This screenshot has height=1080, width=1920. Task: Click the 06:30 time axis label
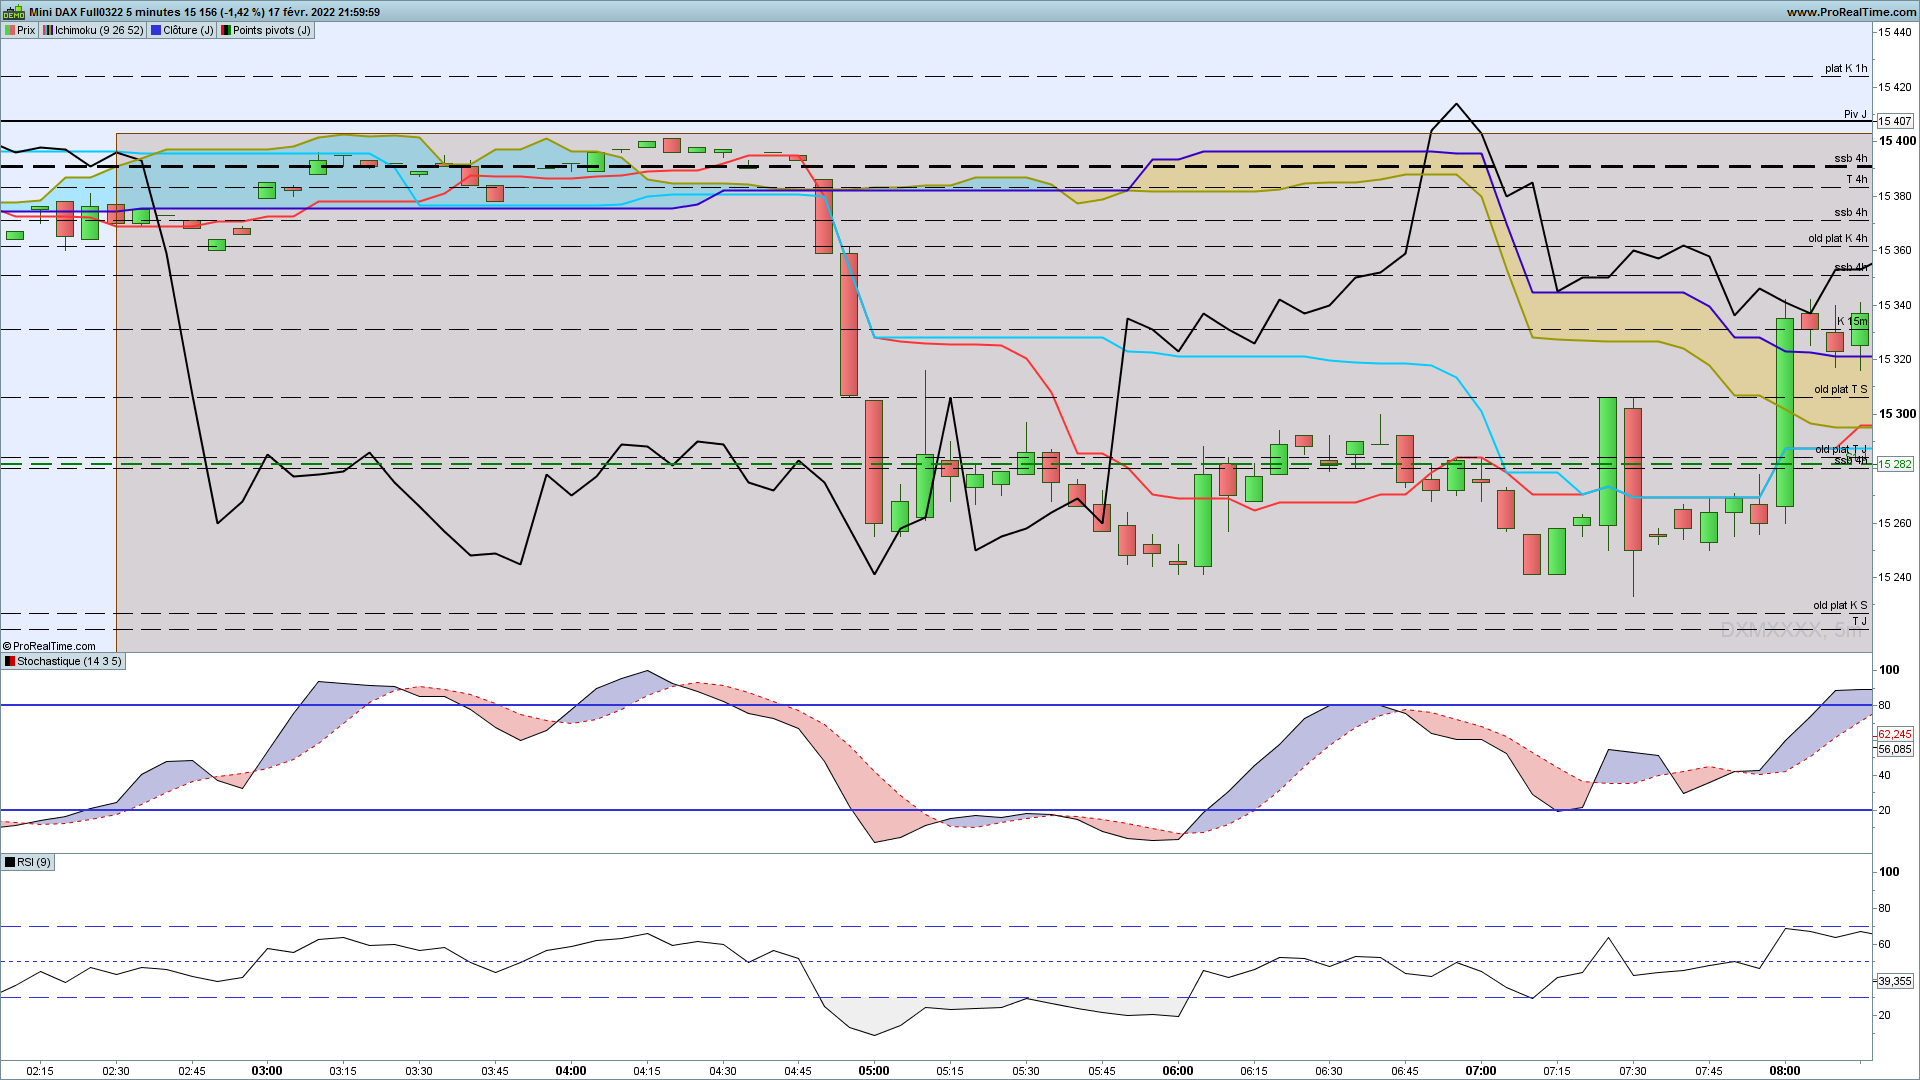click(1329, 1071)
